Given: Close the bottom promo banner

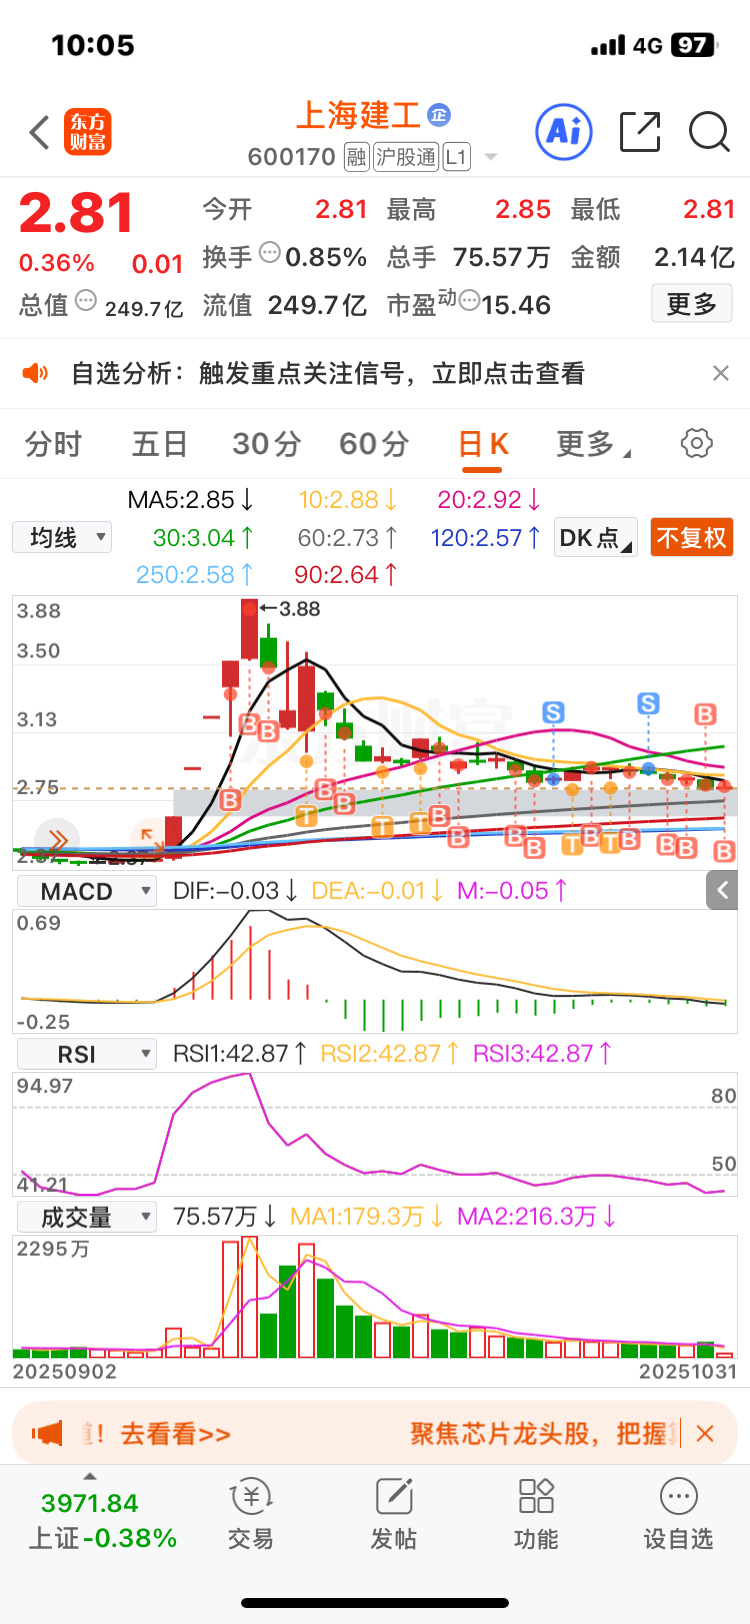Looking at the screenshot, I should click(x=705, y=1434).
